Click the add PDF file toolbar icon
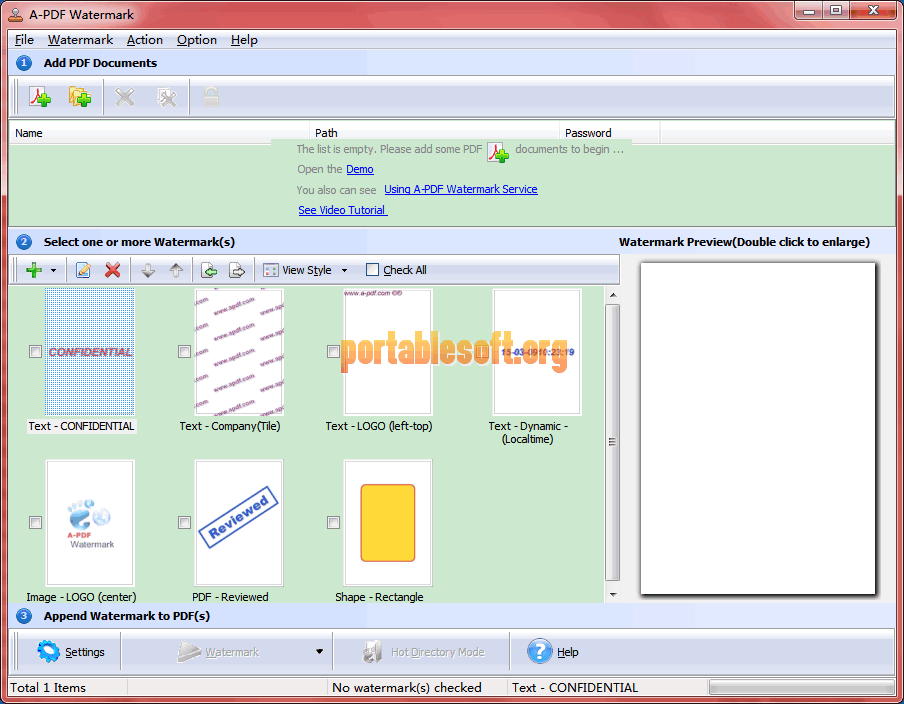Viewport: 904px width, 704px height. (40, 97)
